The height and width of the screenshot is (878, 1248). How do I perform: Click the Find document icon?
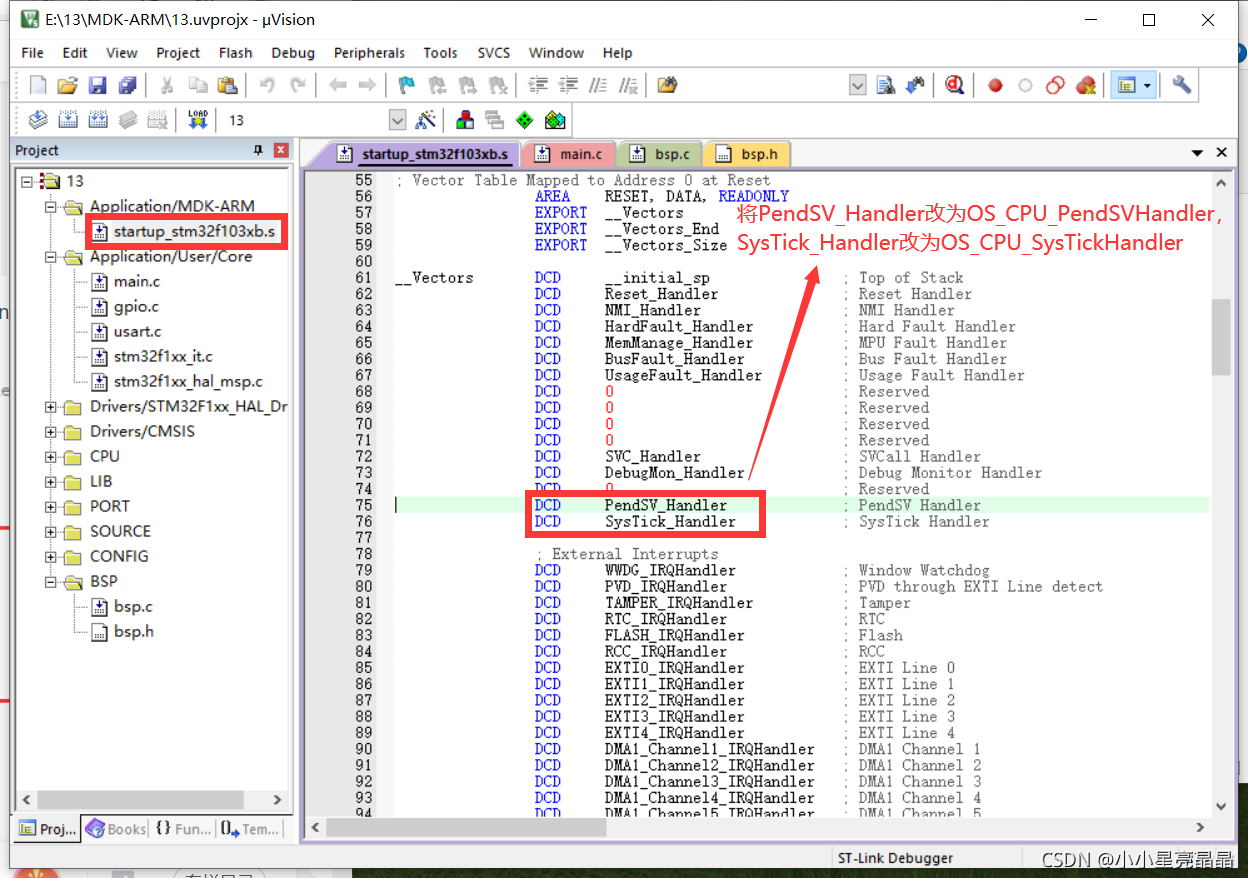pyautogui.click(x=885, y=85)
